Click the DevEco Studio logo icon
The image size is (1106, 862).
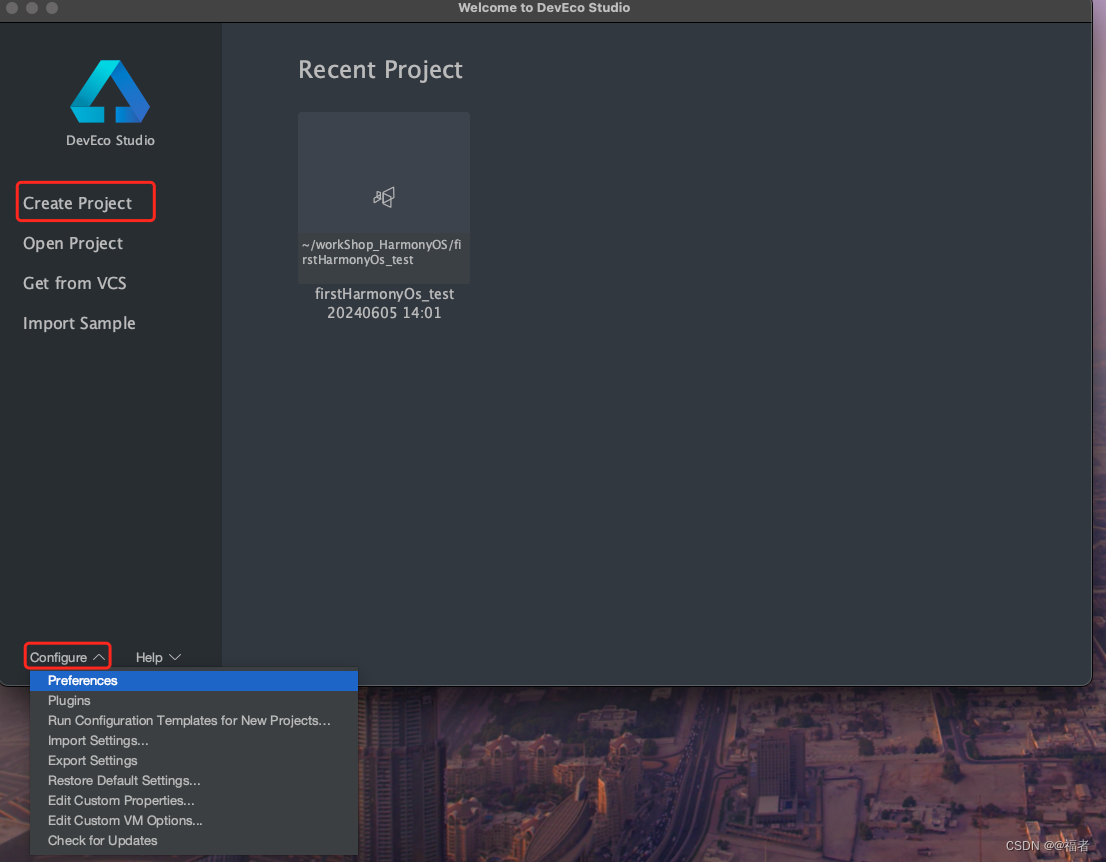(x=110, y=92)
